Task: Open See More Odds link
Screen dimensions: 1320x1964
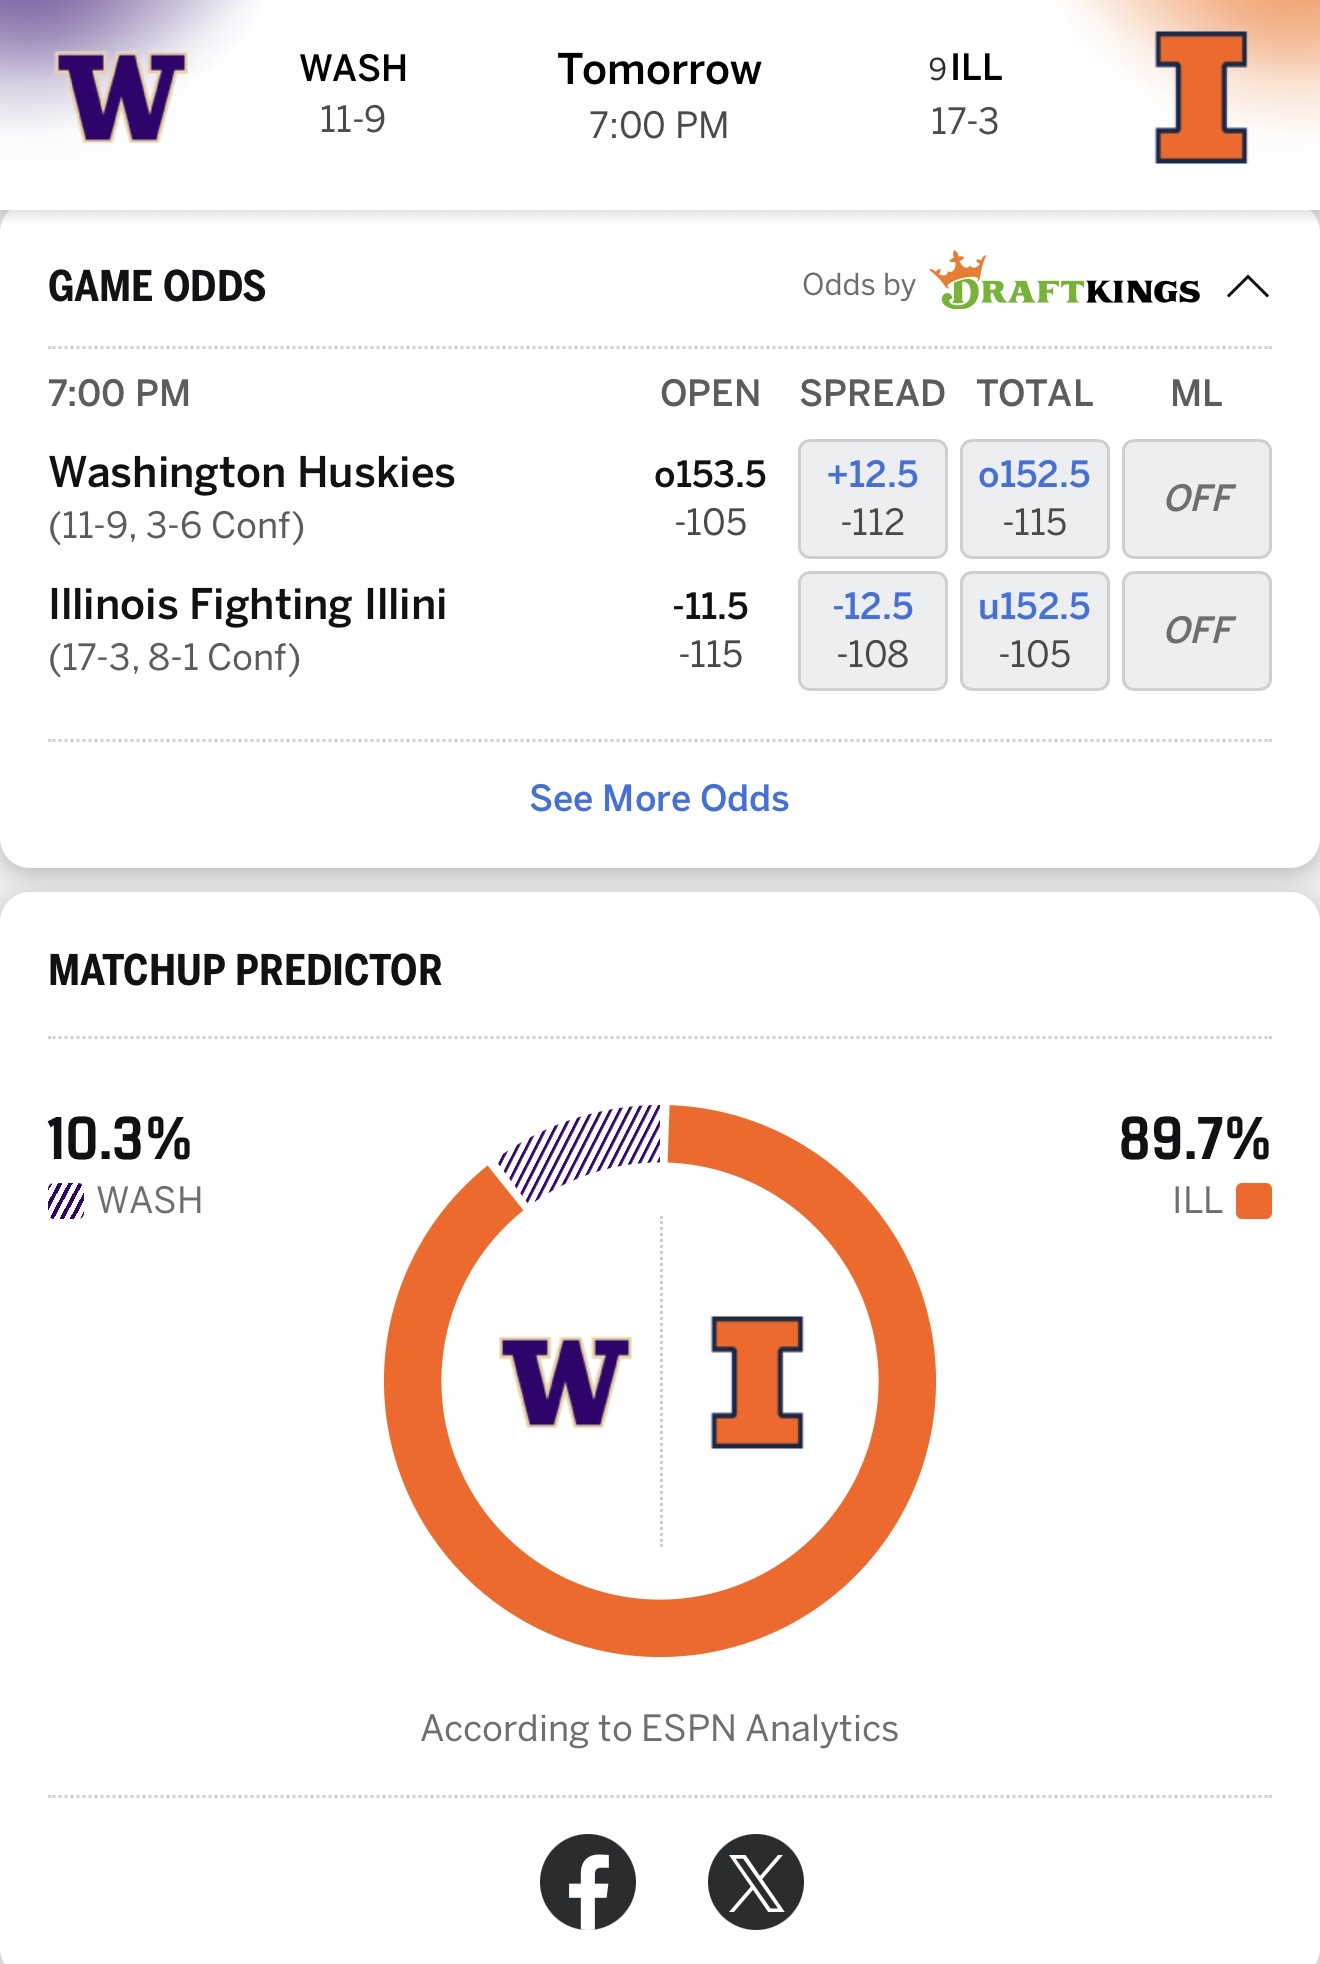Action: coord(659,798)
